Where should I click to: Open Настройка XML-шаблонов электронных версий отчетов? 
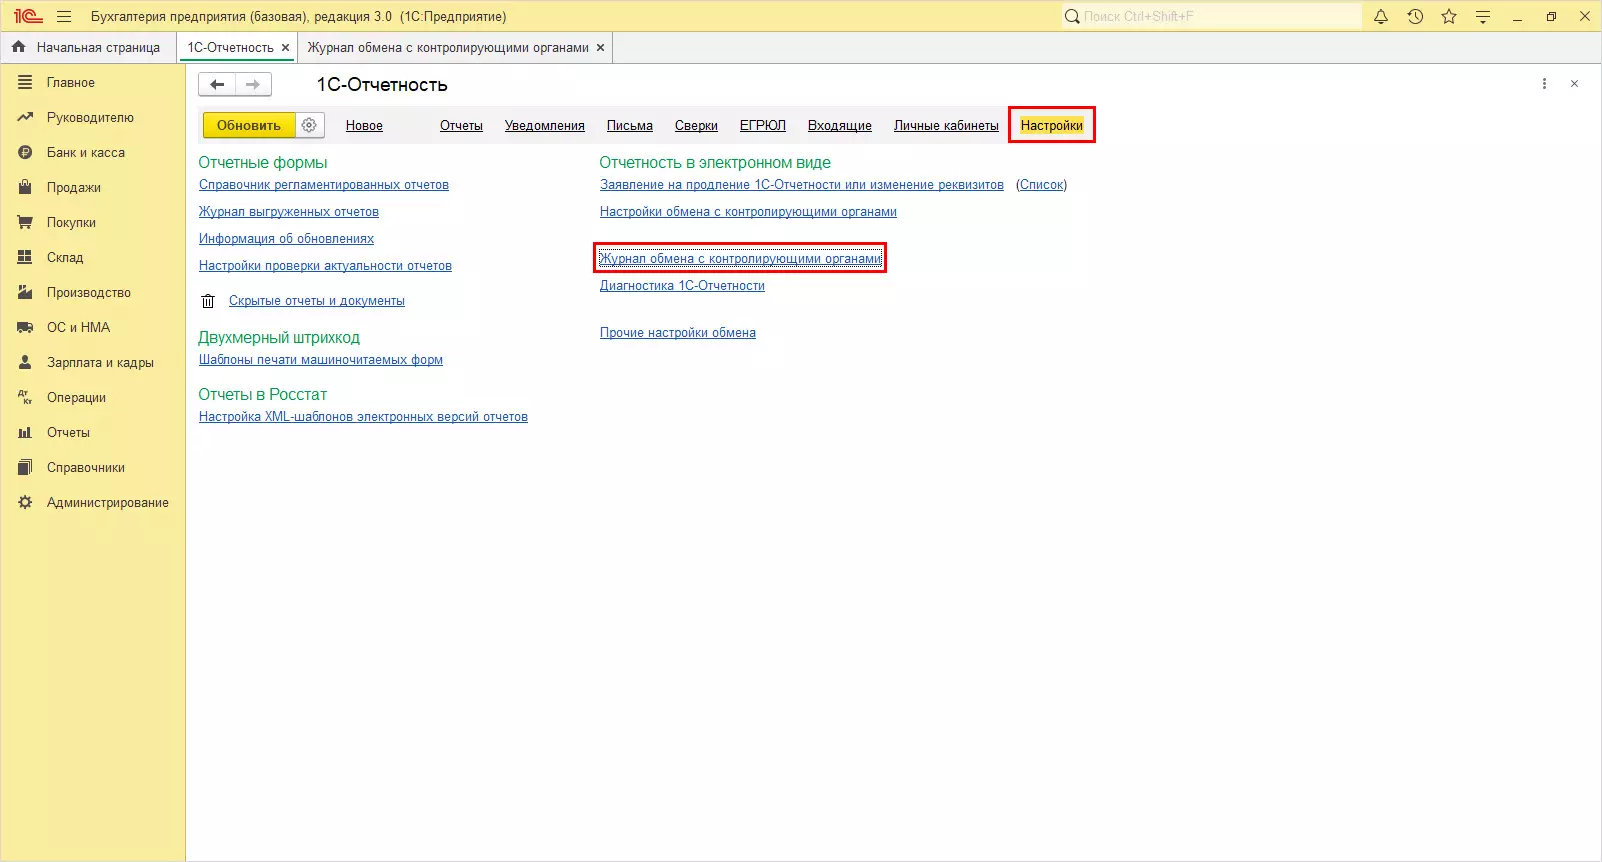pos(363,417)
